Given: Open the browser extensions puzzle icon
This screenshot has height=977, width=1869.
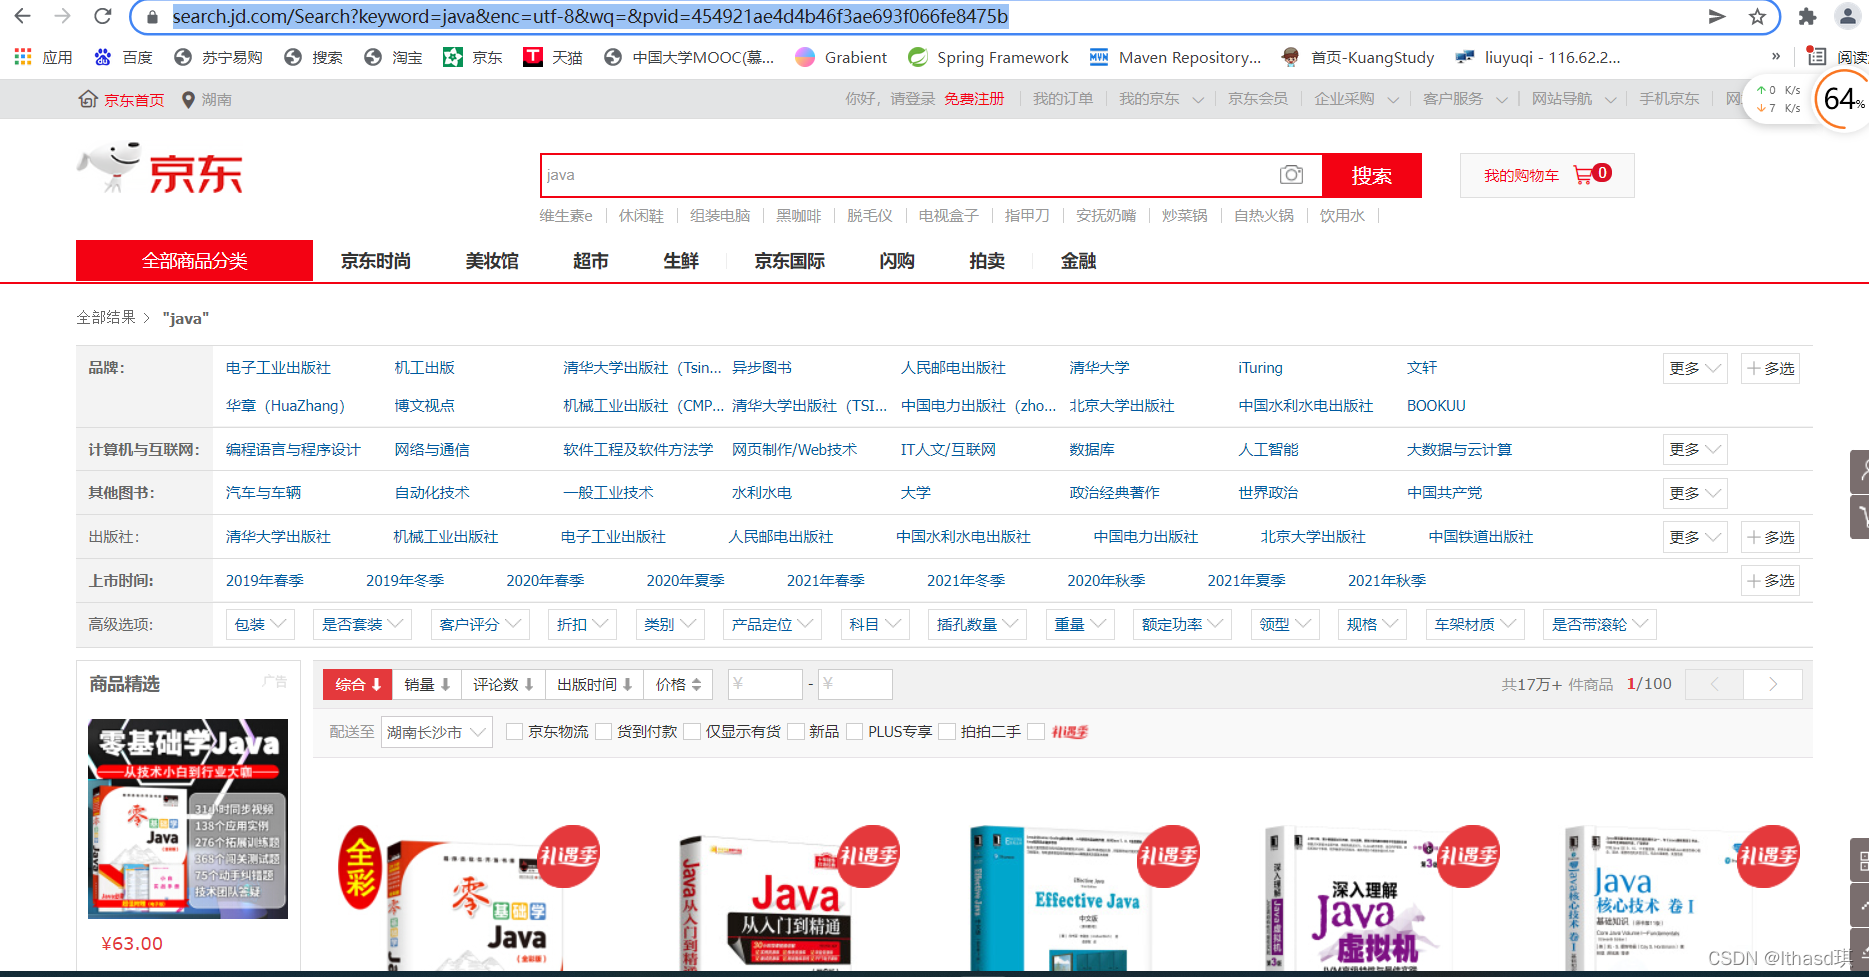Looking at the screenshot, I should pyautogui.click(x=1807, y=17).
